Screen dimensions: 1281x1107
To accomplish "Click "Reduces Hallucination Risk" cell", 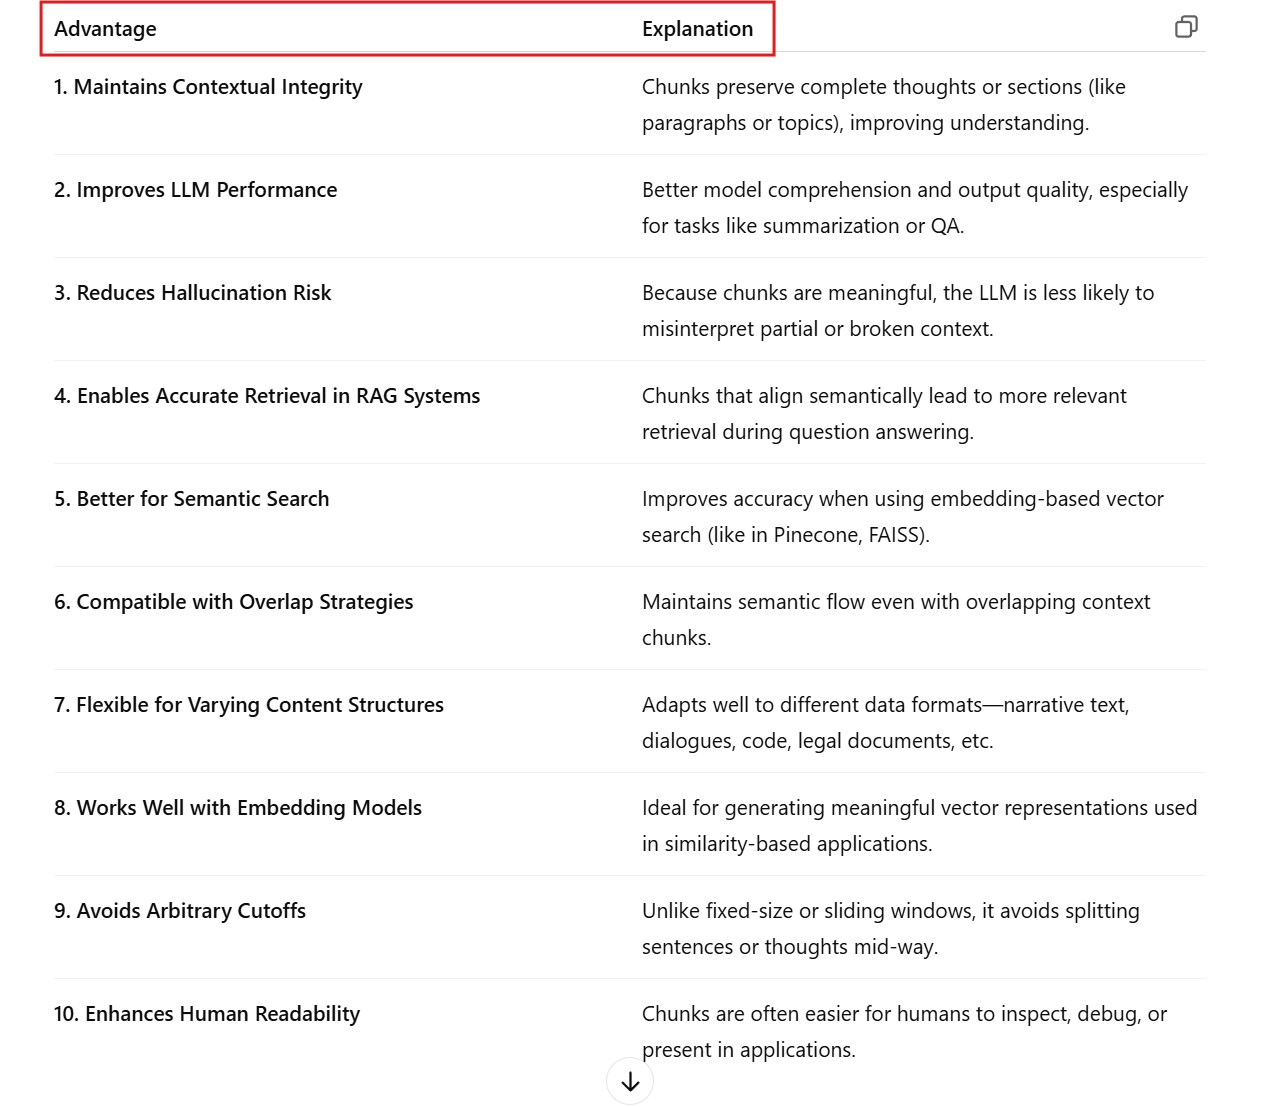I will (192, 293).
